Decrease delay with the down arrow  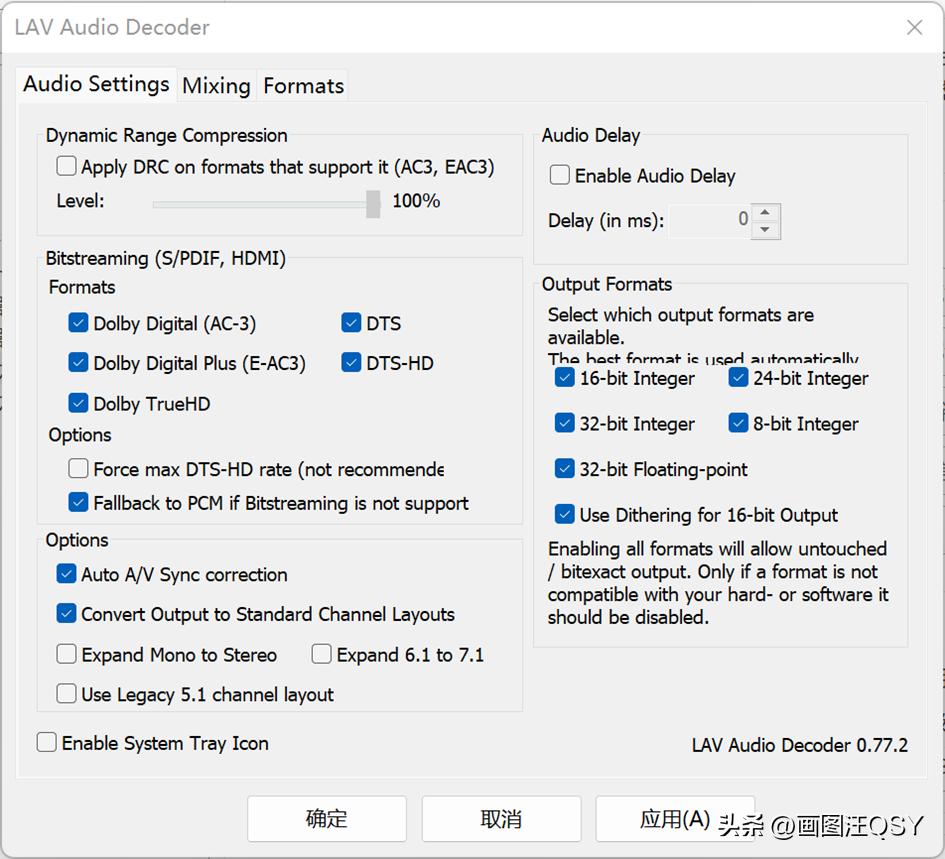(x=765, y=230)
